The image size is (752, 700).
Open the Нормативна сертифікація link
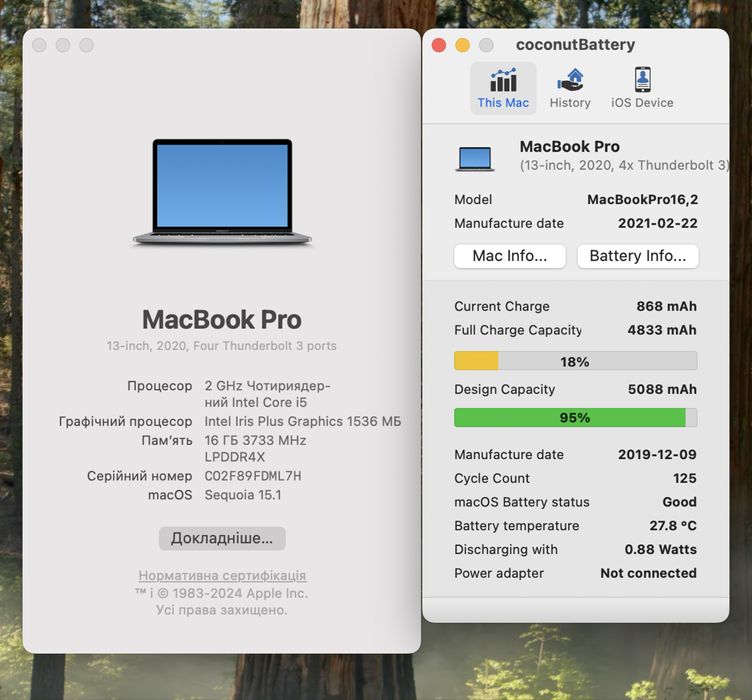click(x=222, y=575)
